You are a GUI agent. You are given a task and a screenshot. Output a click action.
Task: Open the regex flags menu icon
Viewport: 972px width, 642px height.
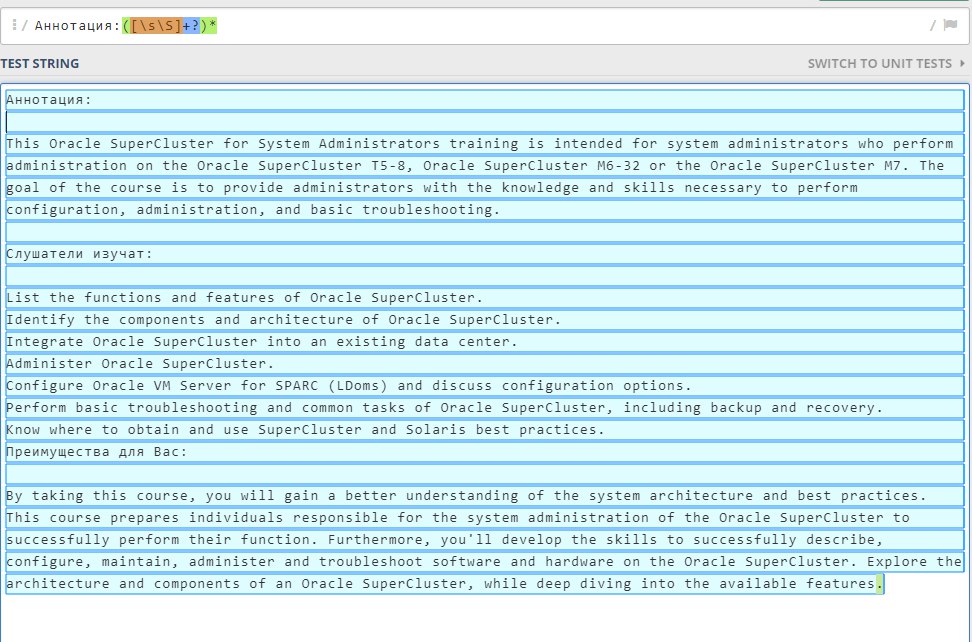(950, 25)
